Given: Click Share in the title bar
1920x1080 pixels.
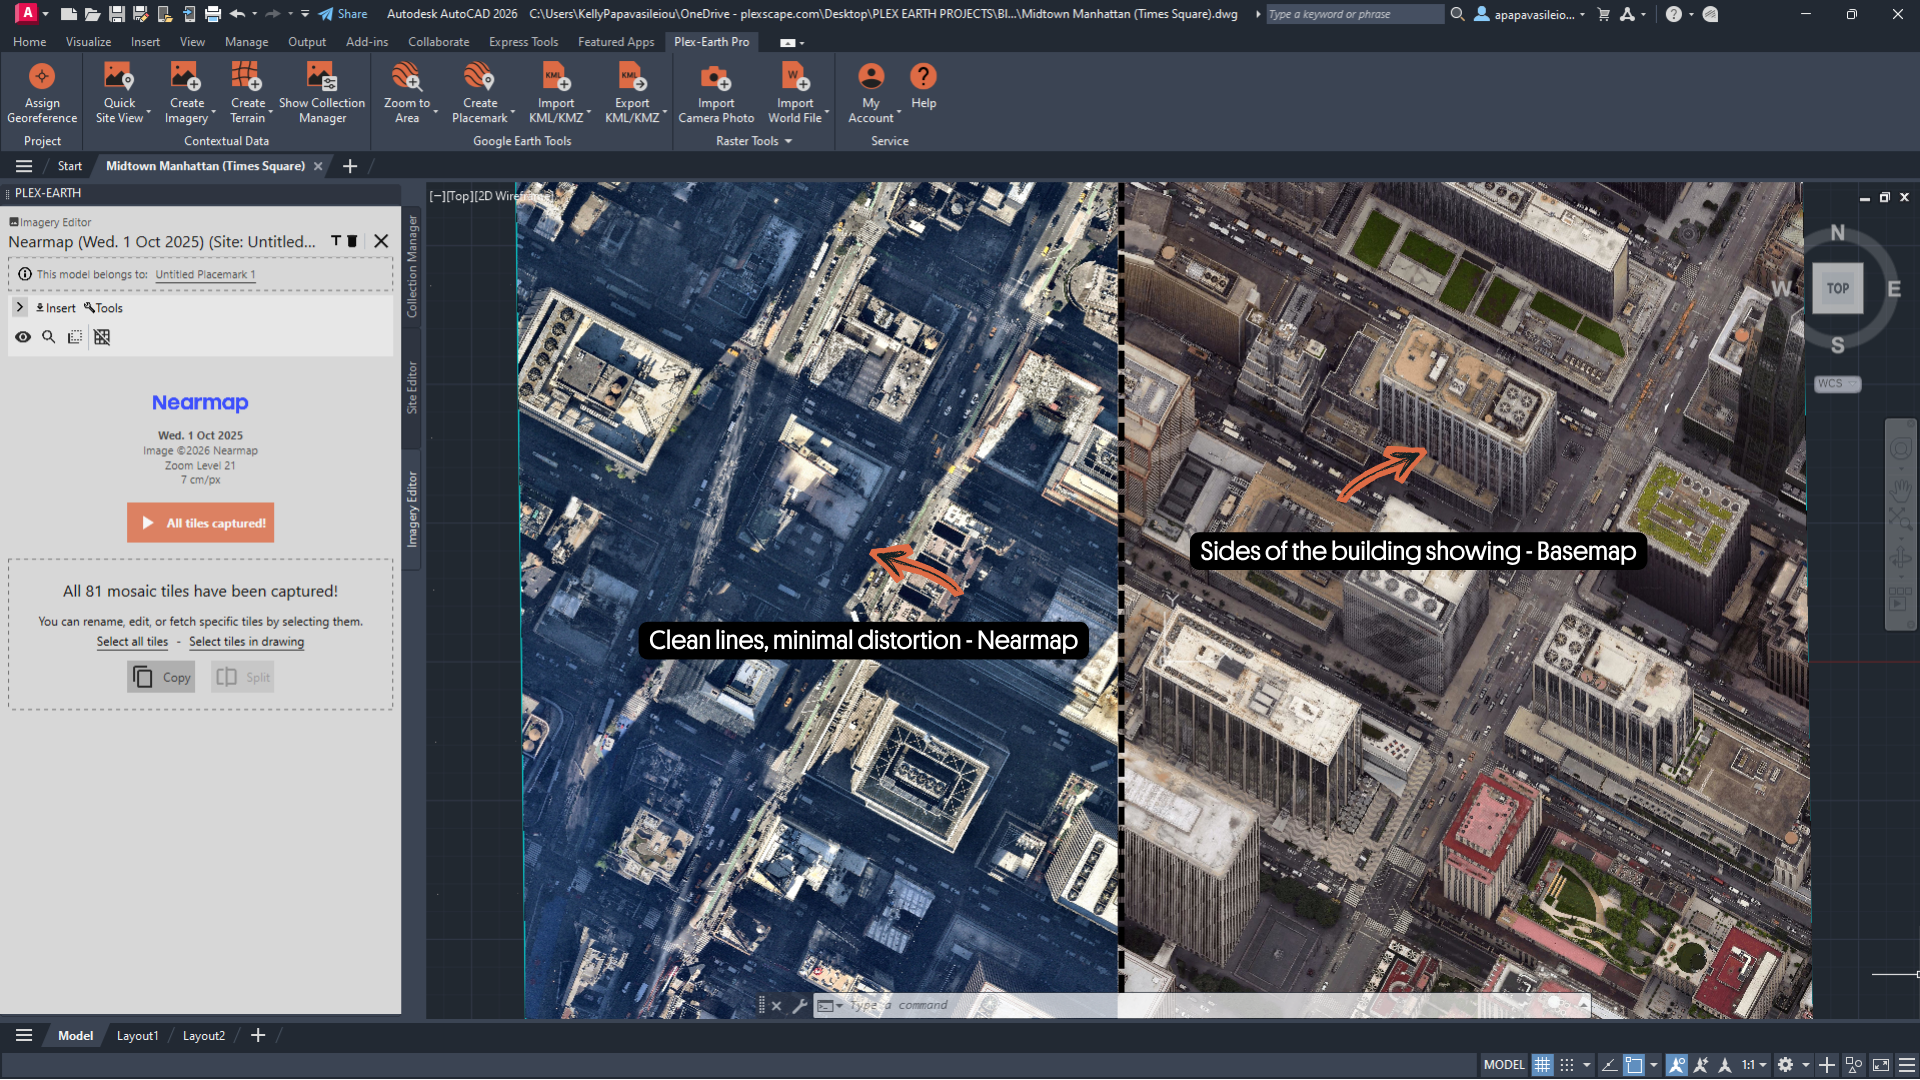Looking at the screenshot, I should click(343, 14).
